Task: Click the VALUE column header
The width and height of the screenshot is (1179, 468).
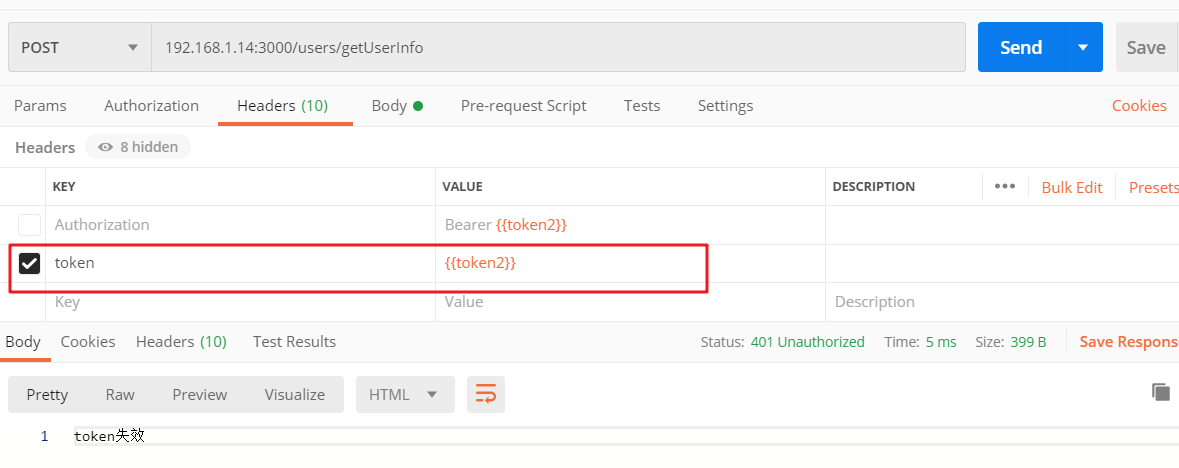Action: tap(462, 187)
